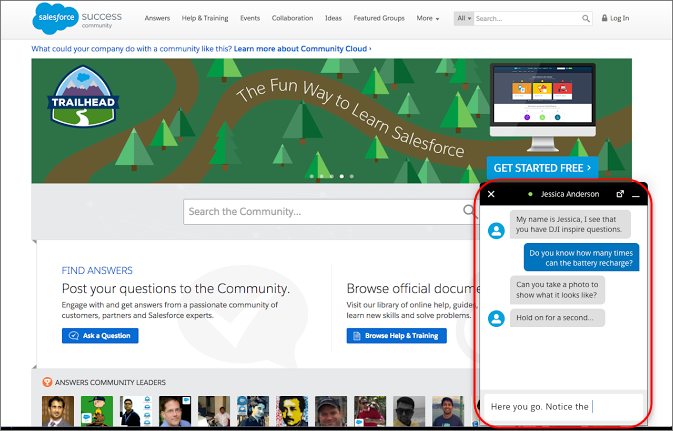673x431 pixels.
Task: Expand the All search scope dropdown
Action: click(x=464, y=18)
